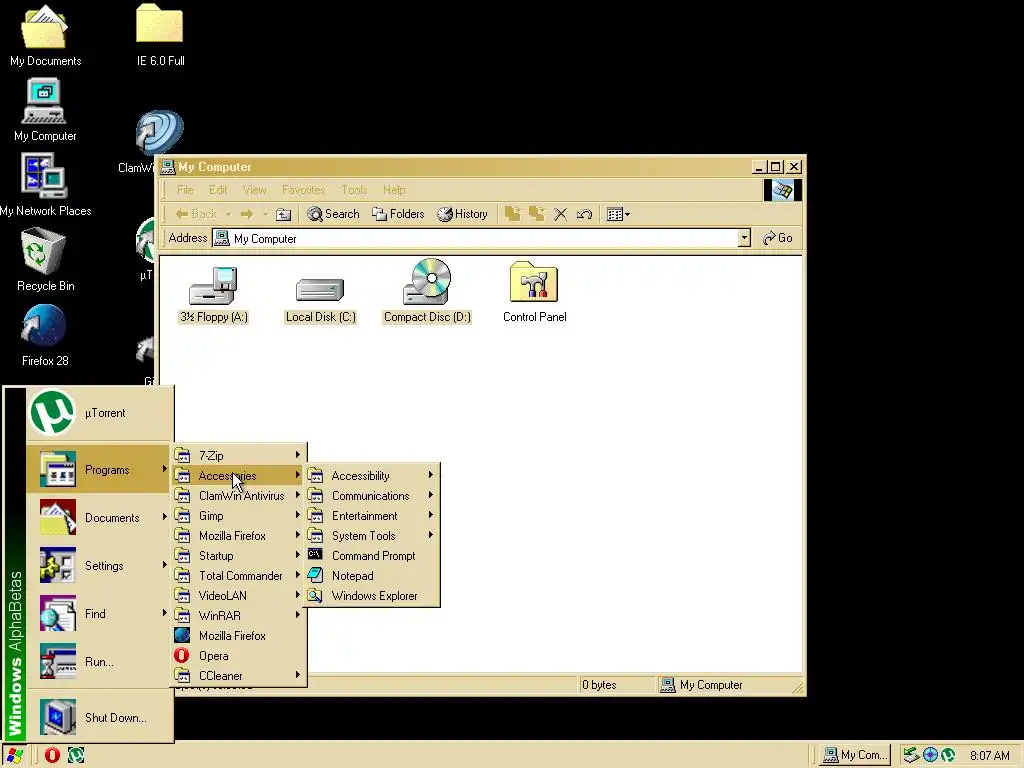1024x768 pixels.
Task: Open Notepad from Accessories menu
Action: pyautogui.click(x=372, y=576)
